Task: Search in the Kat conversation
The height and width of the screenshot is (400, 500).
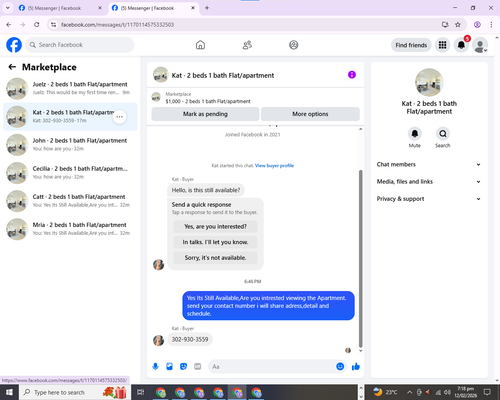Action: click(443, 134)
